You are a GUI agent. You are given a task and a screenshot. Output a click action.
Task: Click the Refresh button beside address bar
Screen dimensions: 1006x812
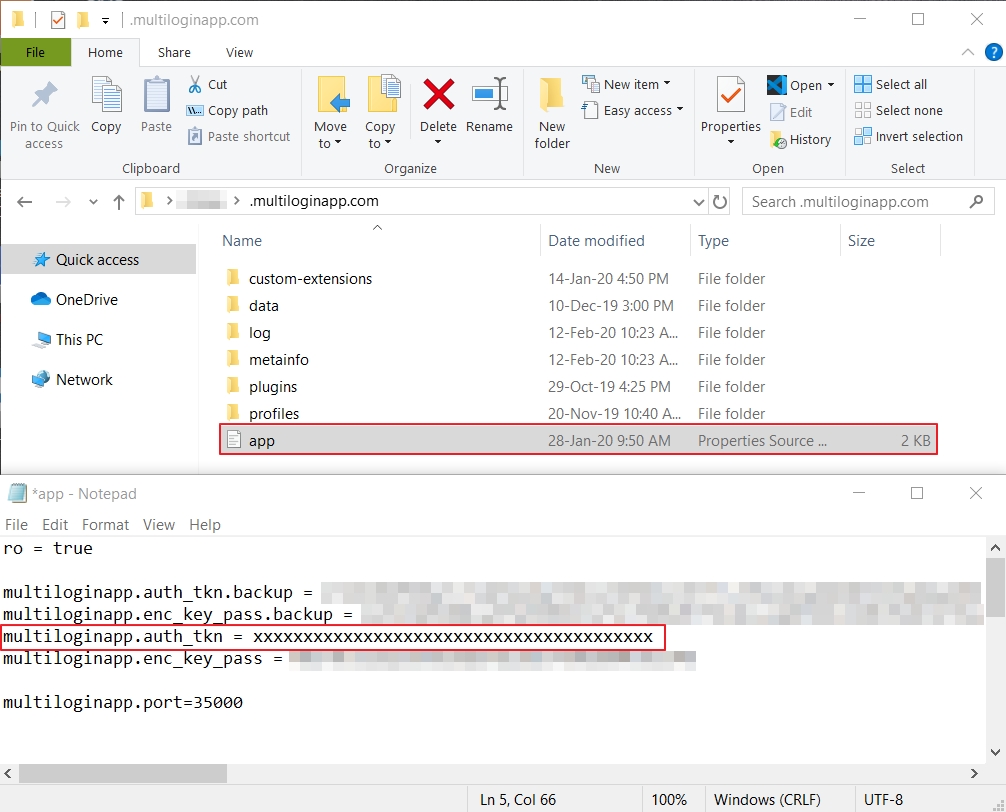coord(720,202)
